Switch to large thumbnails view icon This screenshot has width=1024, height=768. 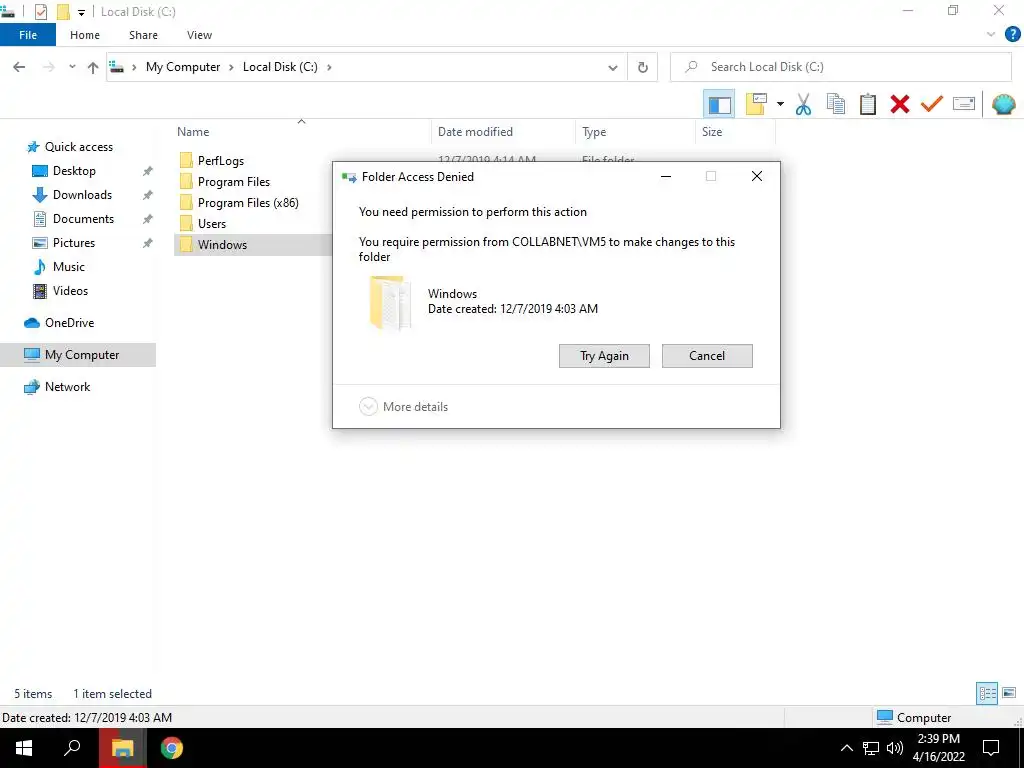(1009, 694)
